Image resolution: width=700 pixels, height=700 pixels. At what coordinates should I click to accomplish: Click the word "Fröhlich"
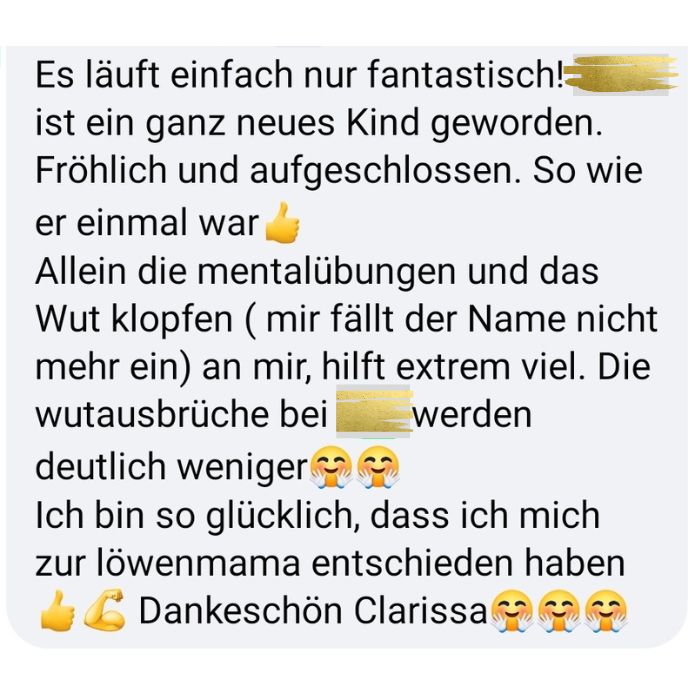click(x=101, y=171)
